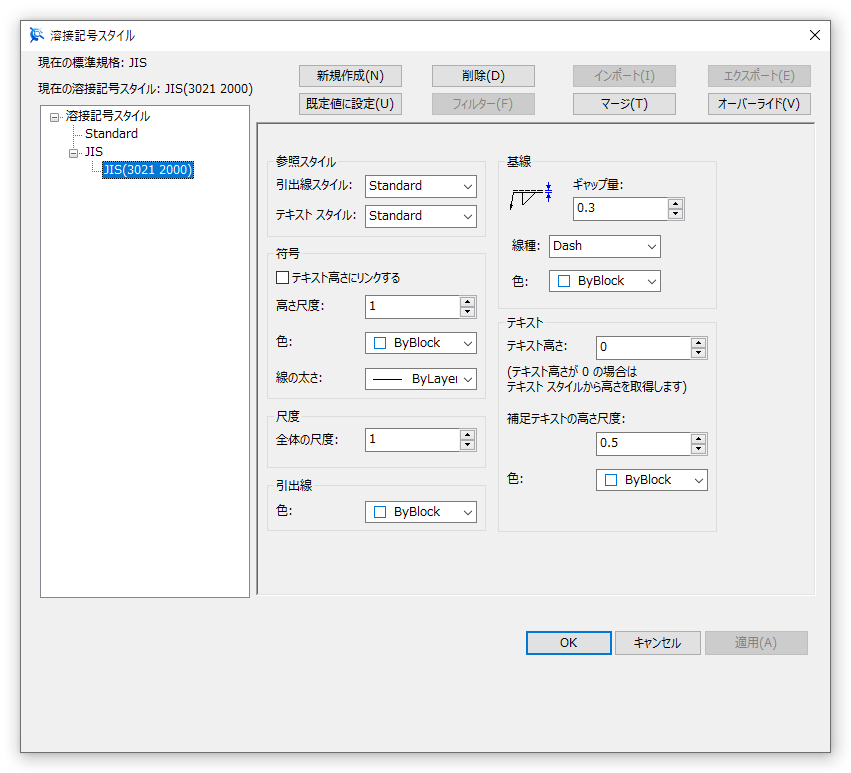
Task: Click the 新規作成(N) button
Action: tap(350, 76)
